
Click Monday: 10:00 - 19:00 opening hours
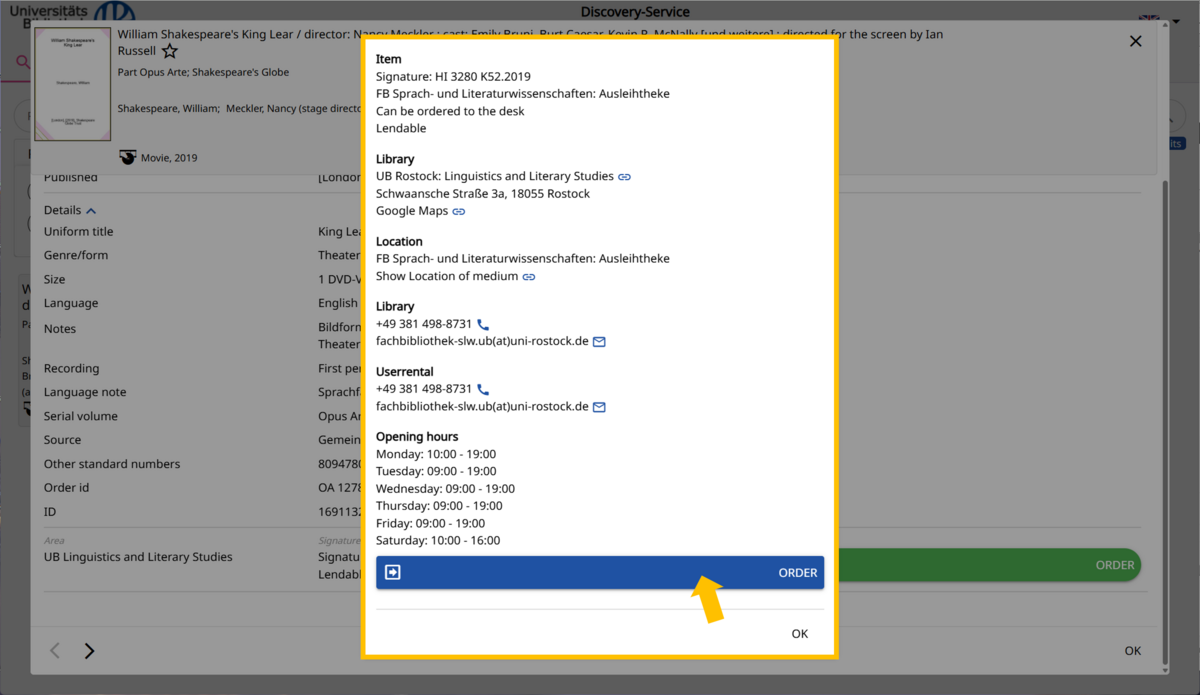coord(436,454)
